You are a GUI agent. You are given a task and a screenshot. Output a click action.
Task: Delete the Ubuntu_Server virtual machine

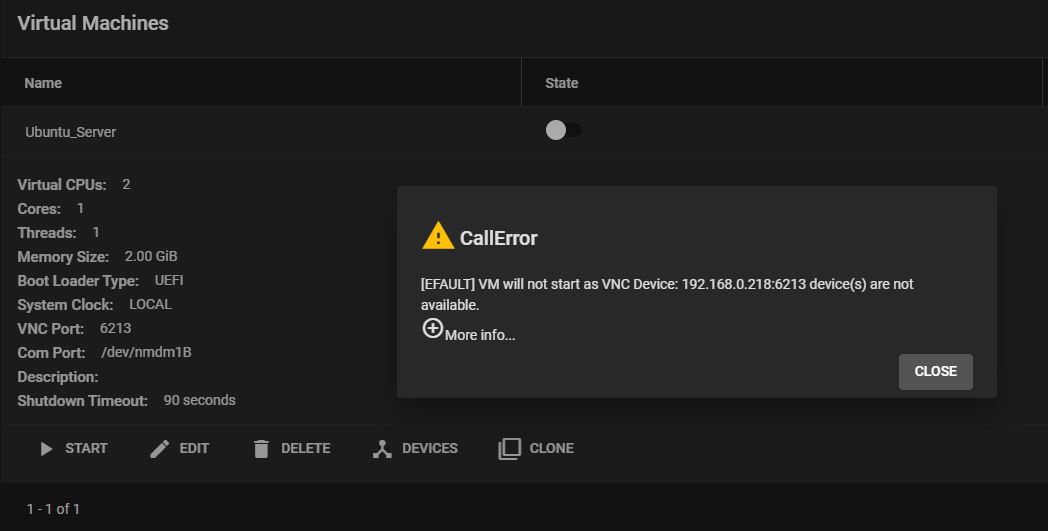point(291,449)
